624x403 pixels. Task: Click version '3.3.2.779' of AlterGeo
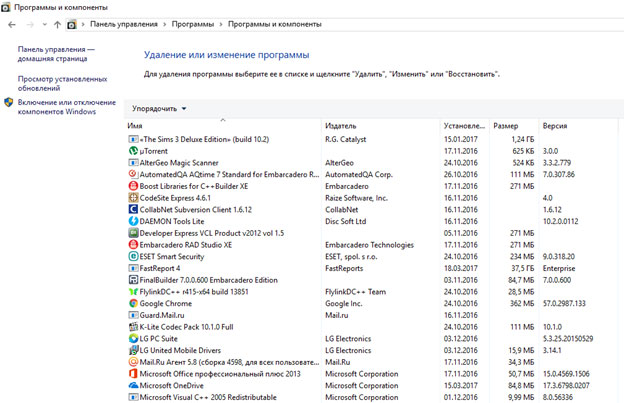tap(557, 163)
